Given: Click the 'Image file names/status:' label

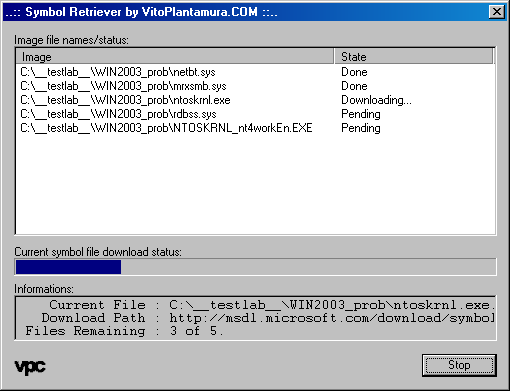Looking at the screenshot, I should [71, 40].
